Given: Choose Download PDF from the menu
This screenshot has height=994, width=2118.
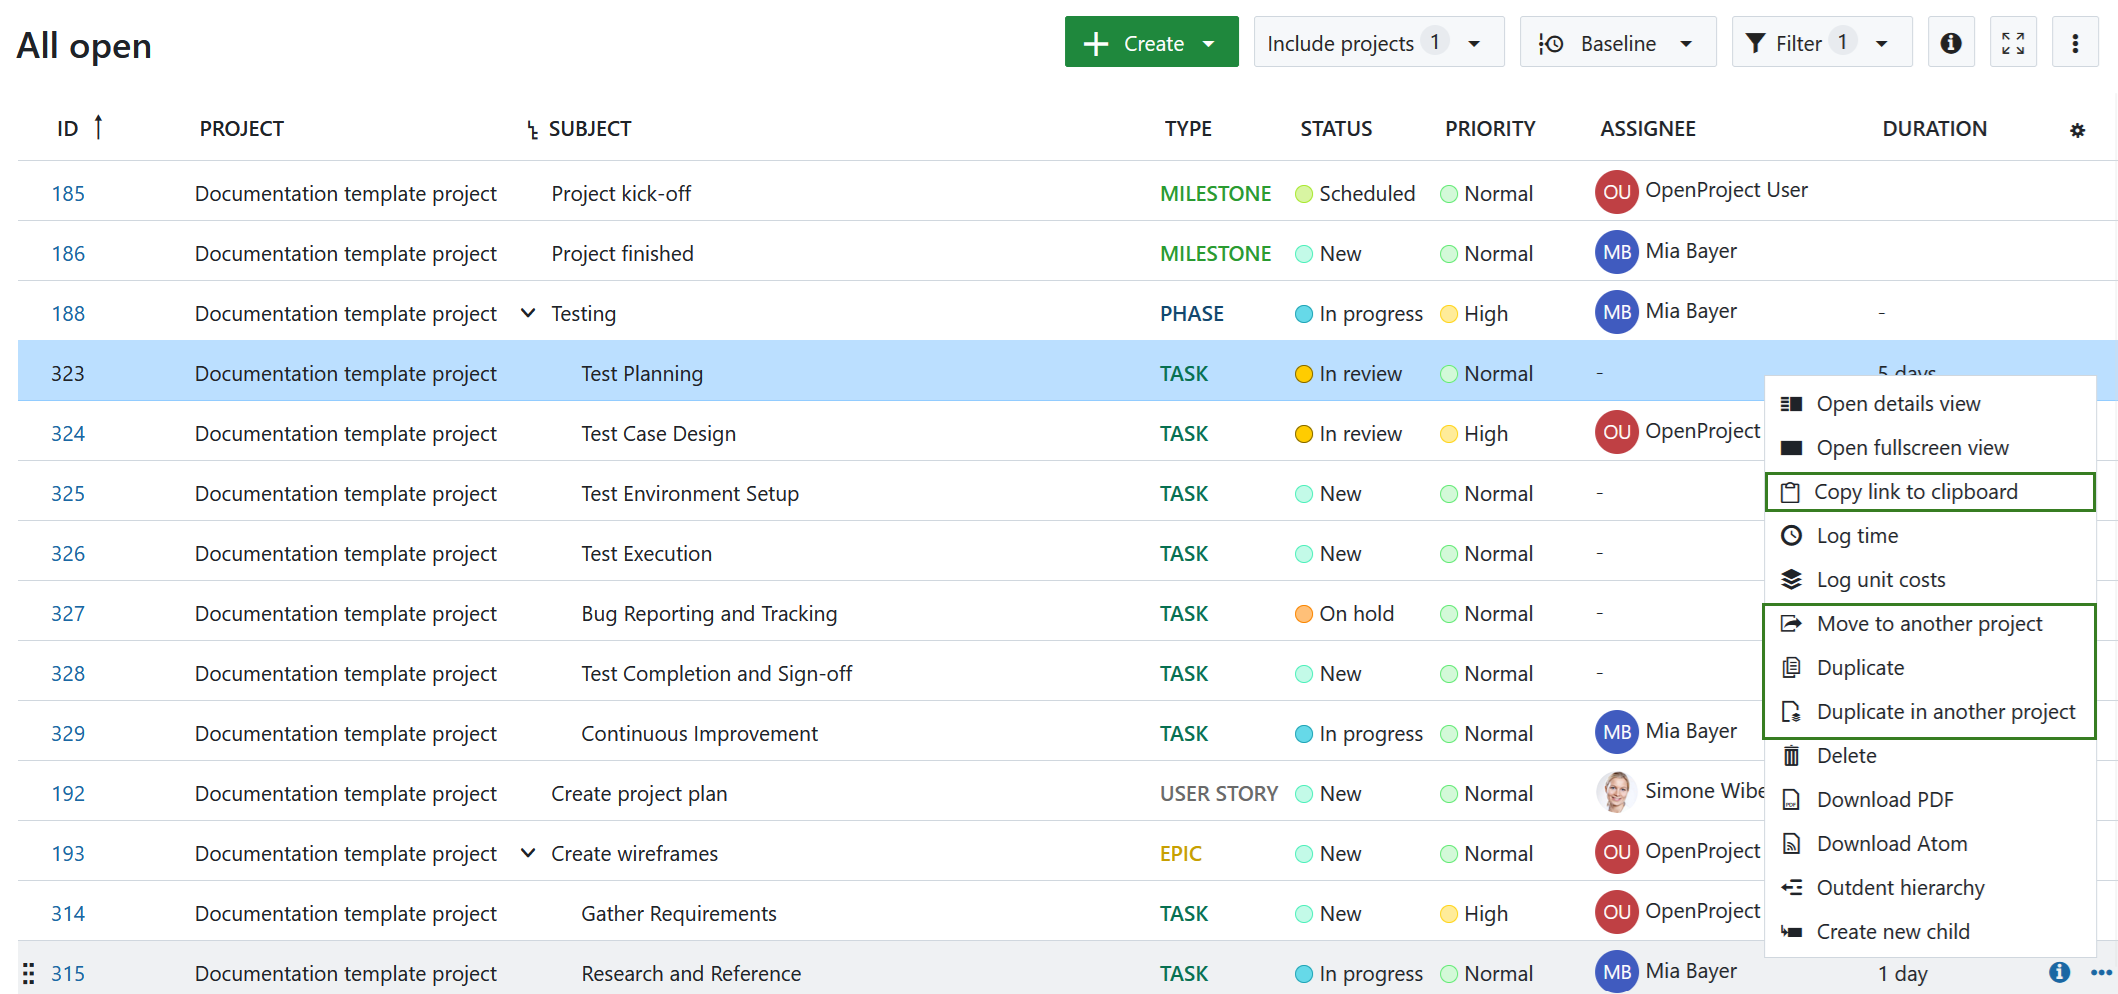Looking at the screenshot, I should click(1884, 799).
